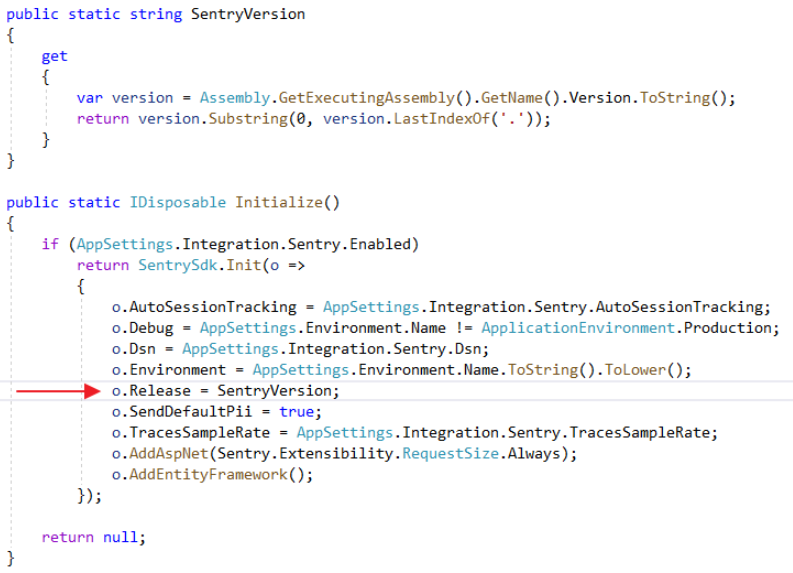Viewport: 793px width, 573px height.
Task: Click the o.Environment property
Action: click(x=169, y=370)
